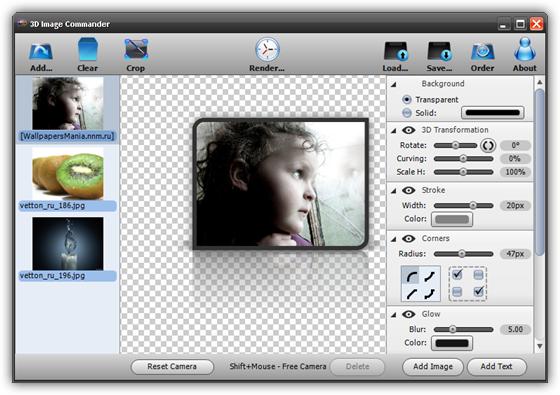Click the [WallpapersMania.nnm.ru] label
Image resolution: width=560 pixels, height=395 pixels.
click(68, 136)
